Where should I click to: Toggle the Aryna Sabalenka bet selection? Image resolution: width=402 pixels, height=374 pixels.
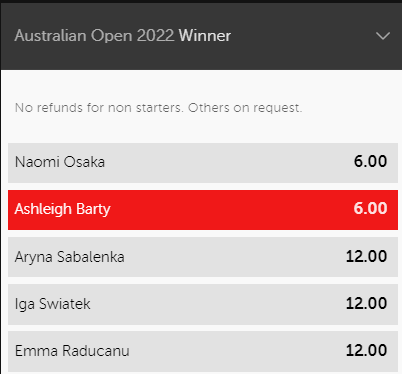click(203, 257)
